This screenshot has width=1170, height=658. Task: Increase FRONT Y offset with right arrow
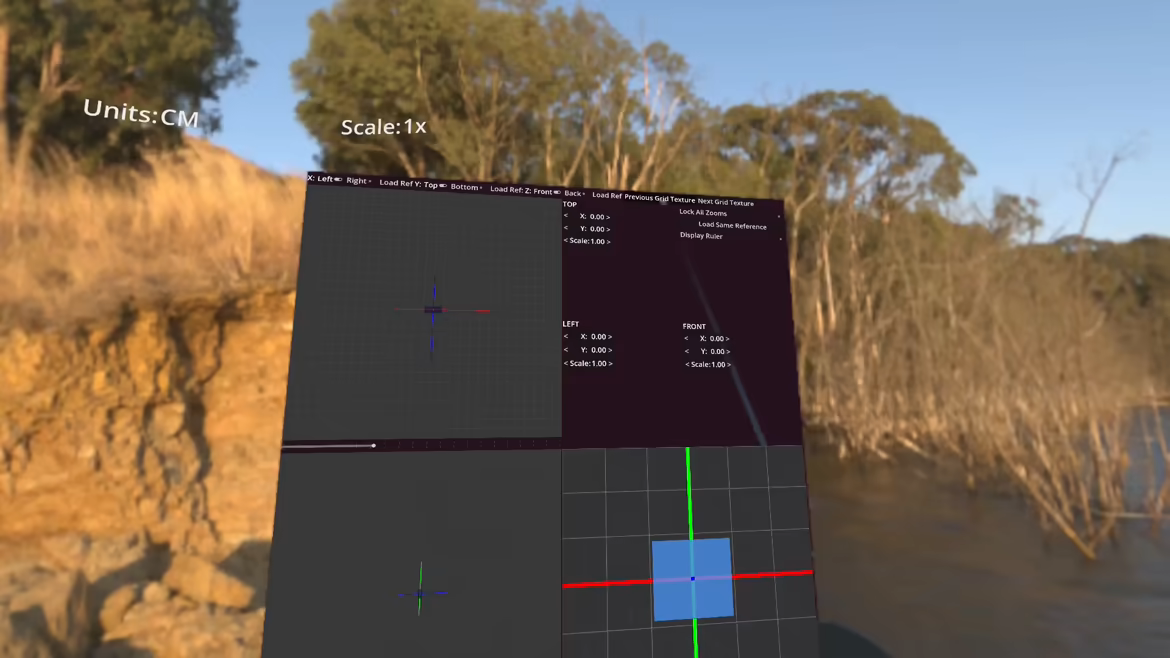click(728, 351)
